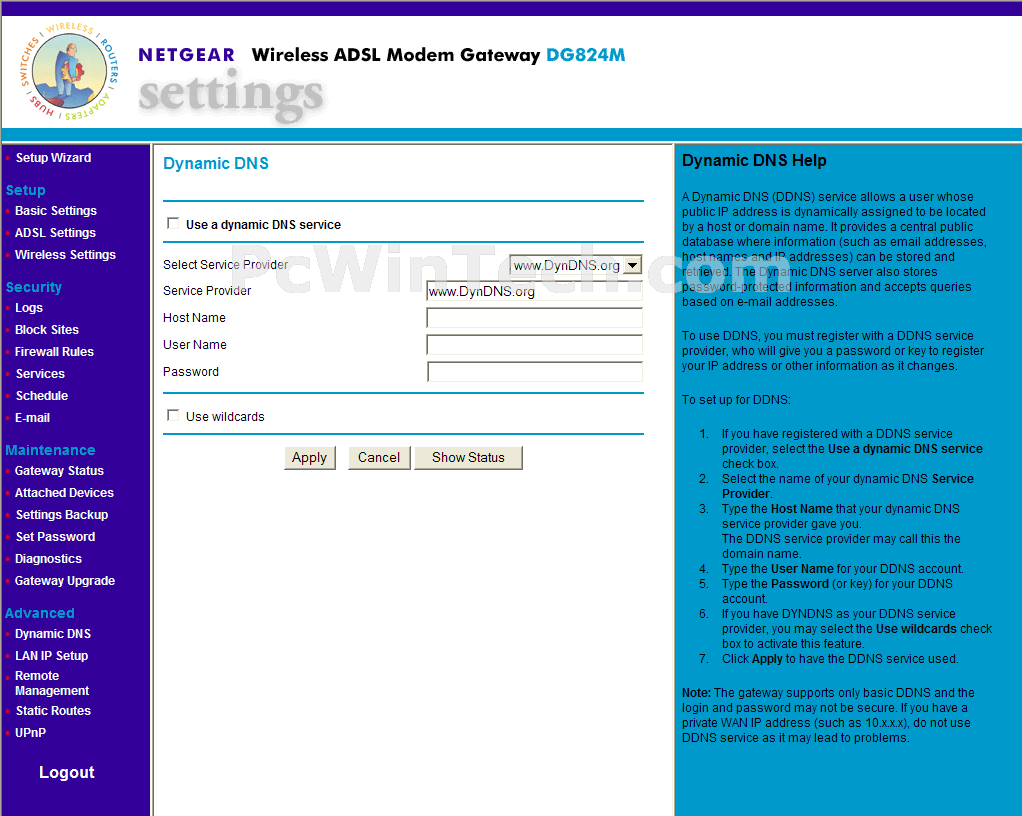This screenshot has height=816, width=1022.
Task: Focus the Host Name input field
Action: point(534,317)
